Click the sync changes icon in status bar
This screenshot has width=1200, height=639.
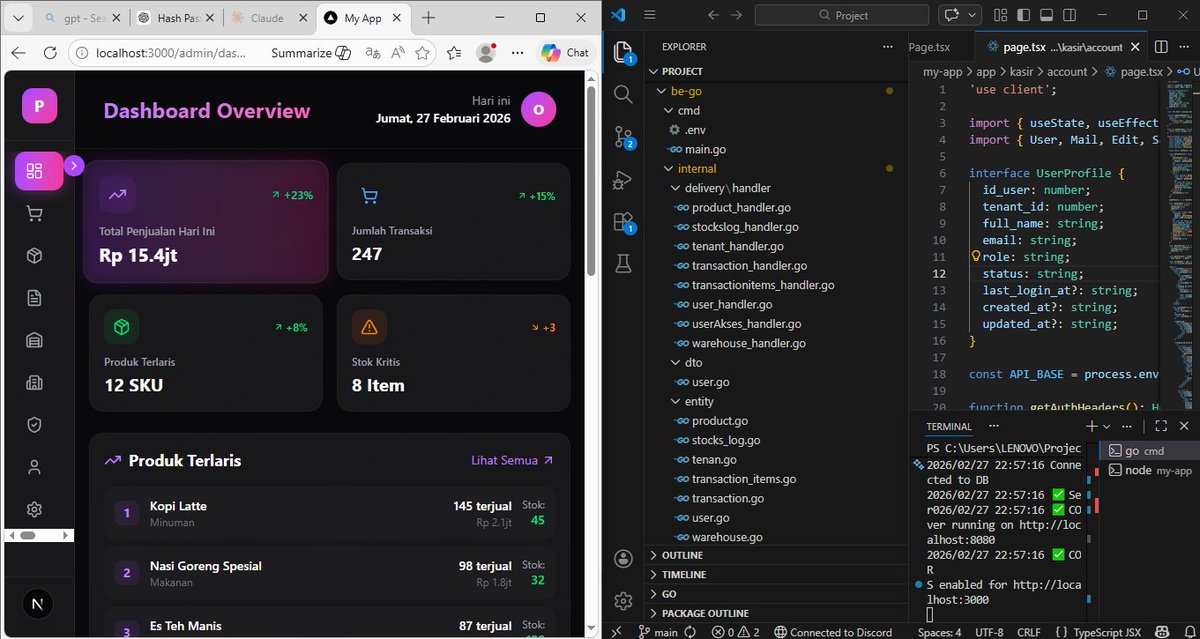pyautogui.click(x=692, y=632)
